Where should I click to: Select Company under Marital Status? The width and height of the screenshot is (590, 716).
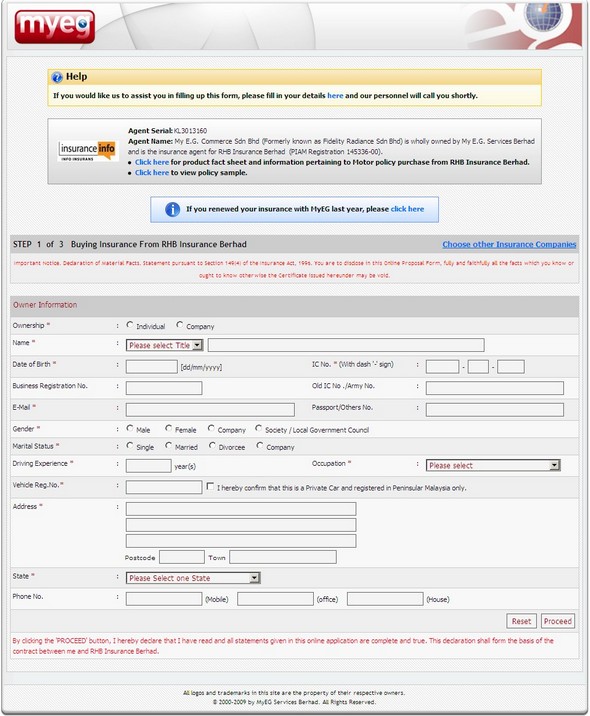pos(259,445)
